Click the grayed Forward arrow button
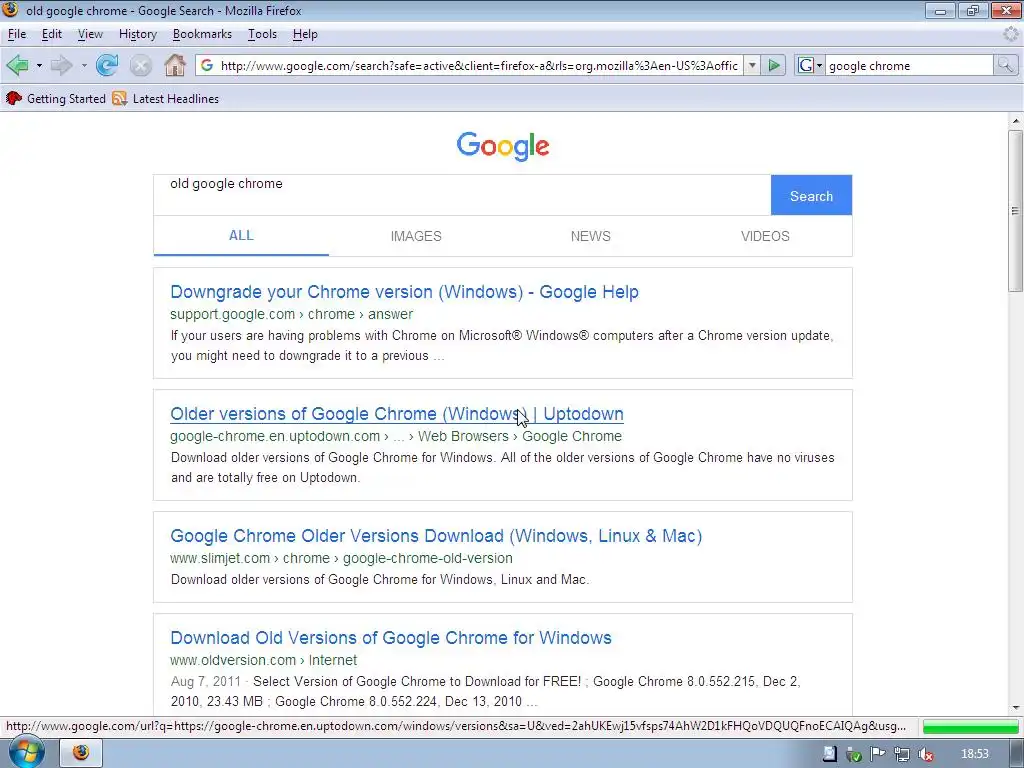This screenshot has width=1024, height=768. (x=62, y=65)
